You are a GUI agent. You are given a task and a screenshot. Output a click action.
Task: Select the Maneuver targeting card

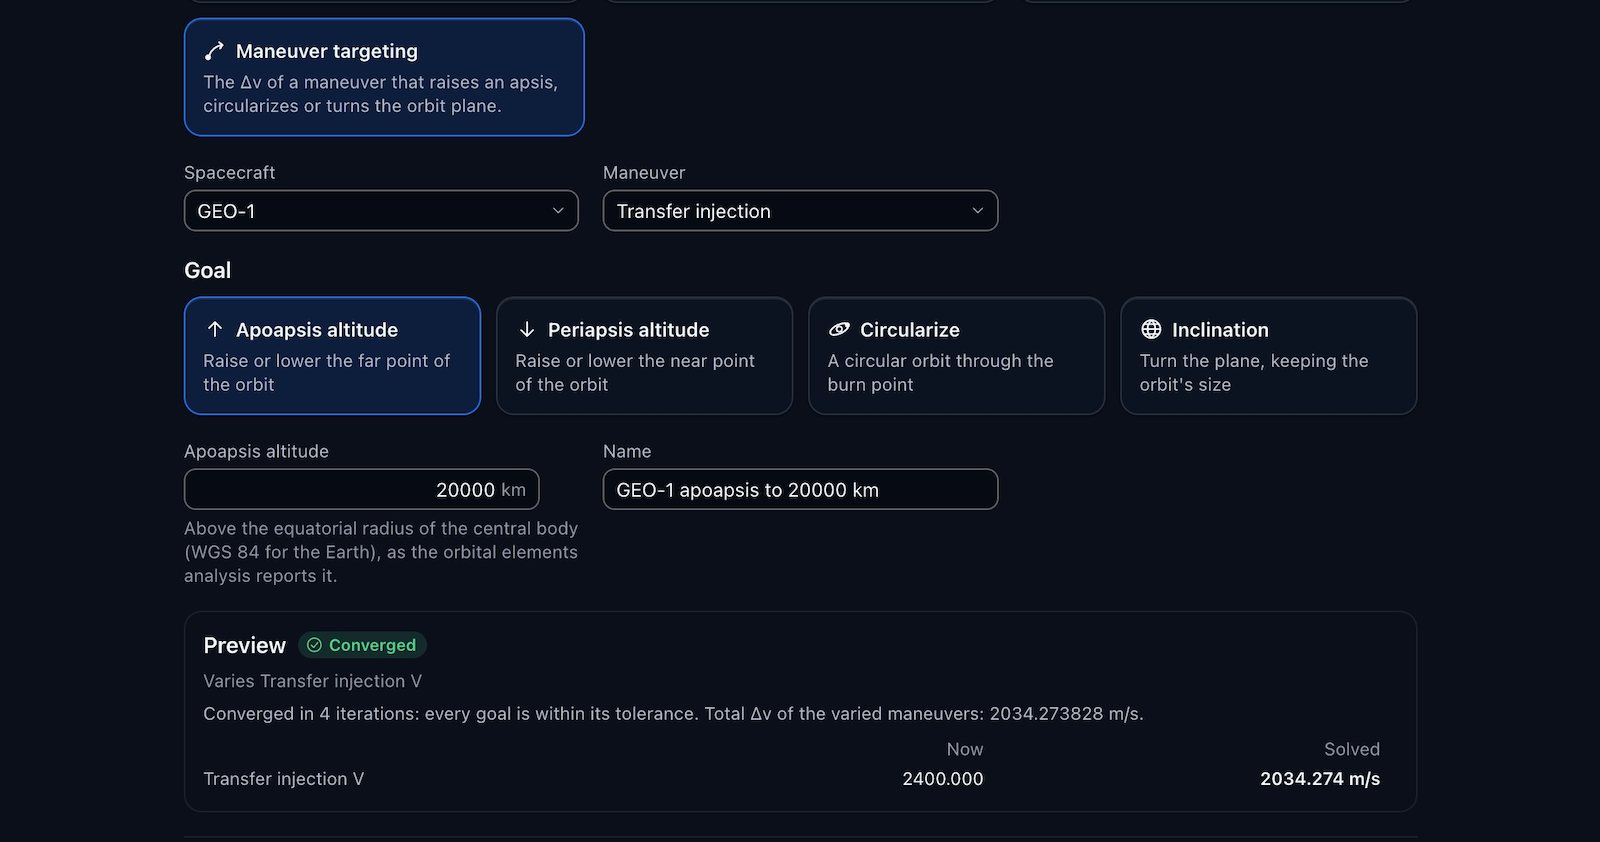coord(384,77)
